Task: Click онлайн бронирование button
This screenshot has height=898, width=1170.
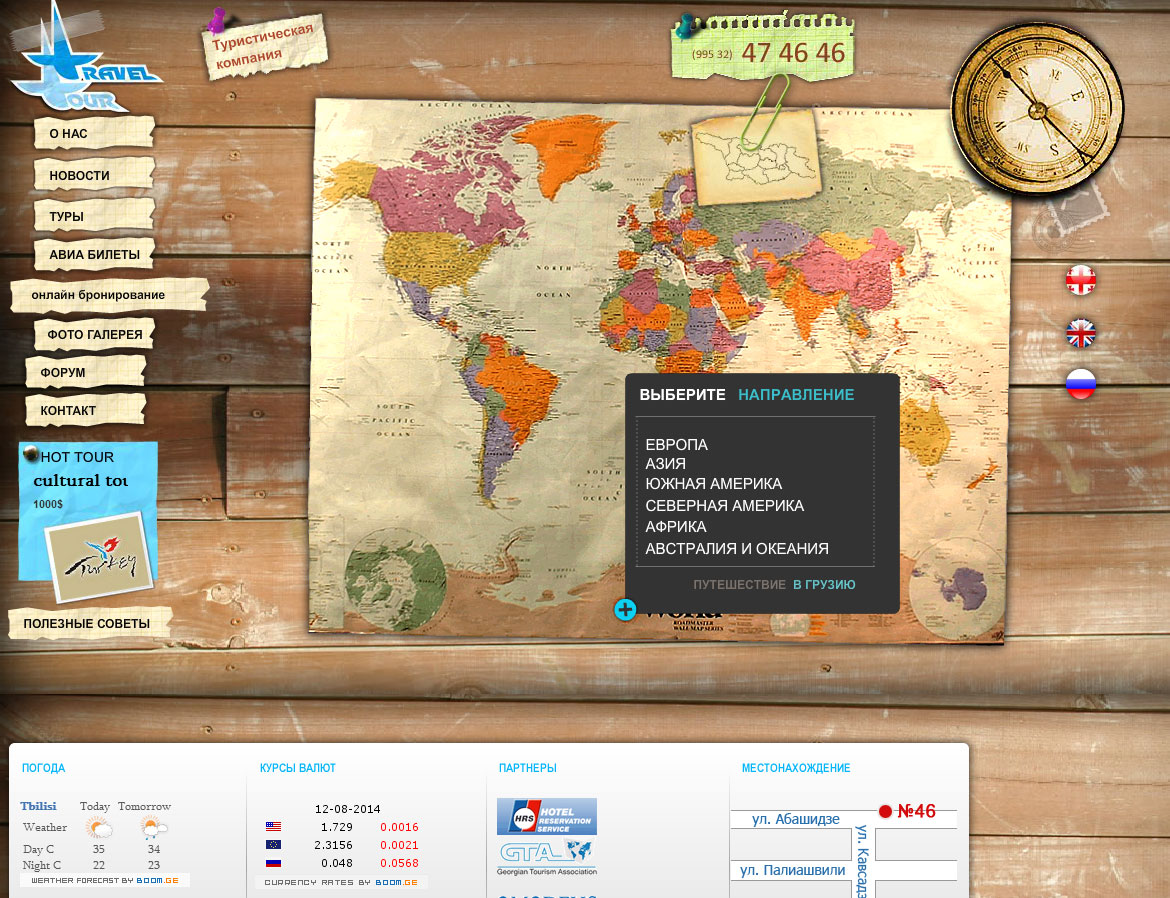Action: 98,295
